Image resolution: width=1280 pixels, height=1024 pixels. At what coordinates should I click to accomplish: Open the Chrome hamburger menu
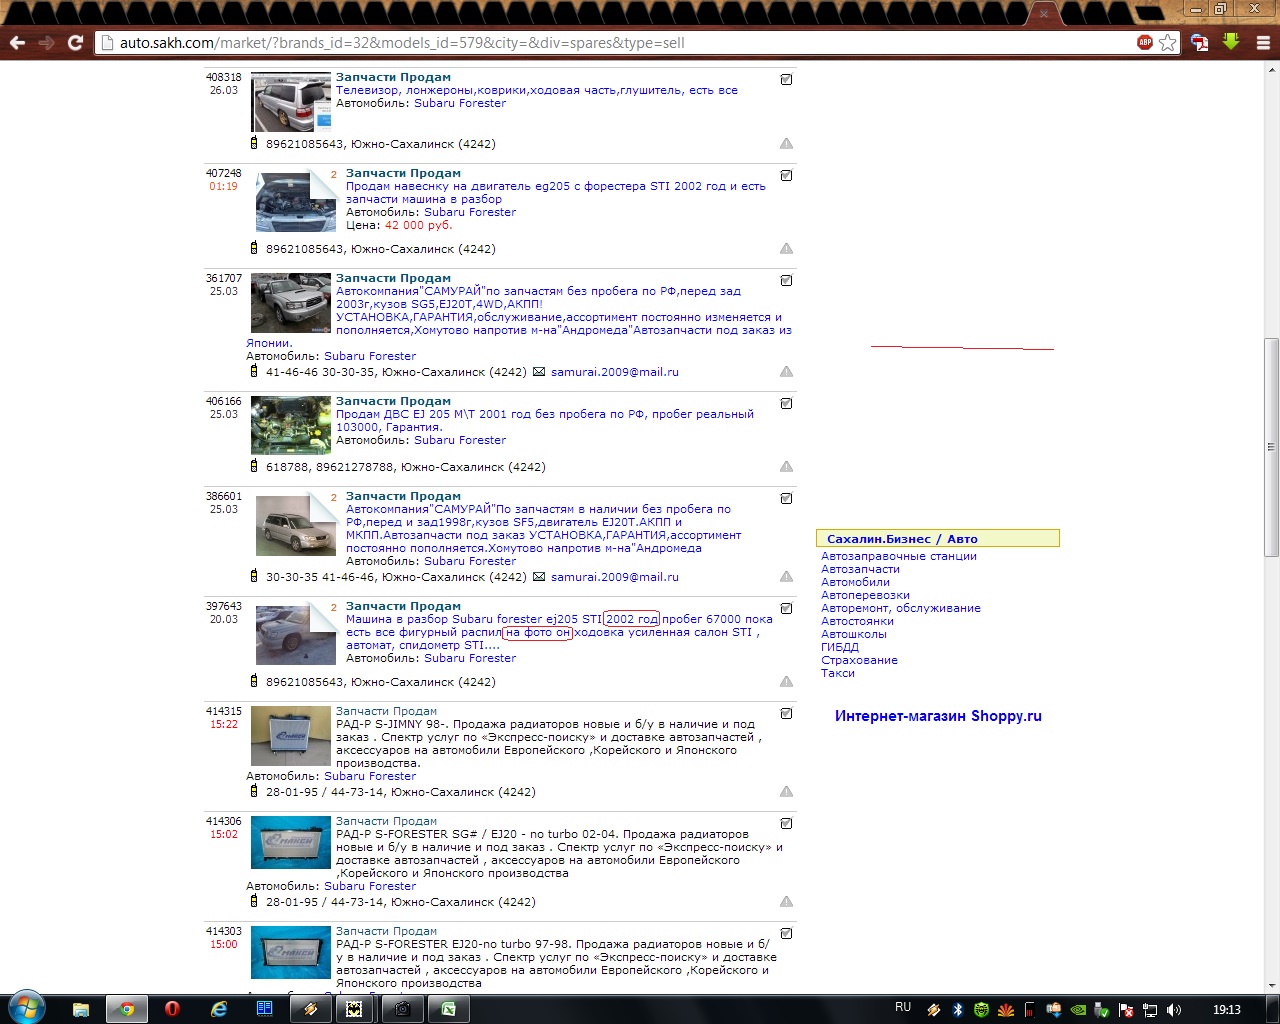point(1263,43)
